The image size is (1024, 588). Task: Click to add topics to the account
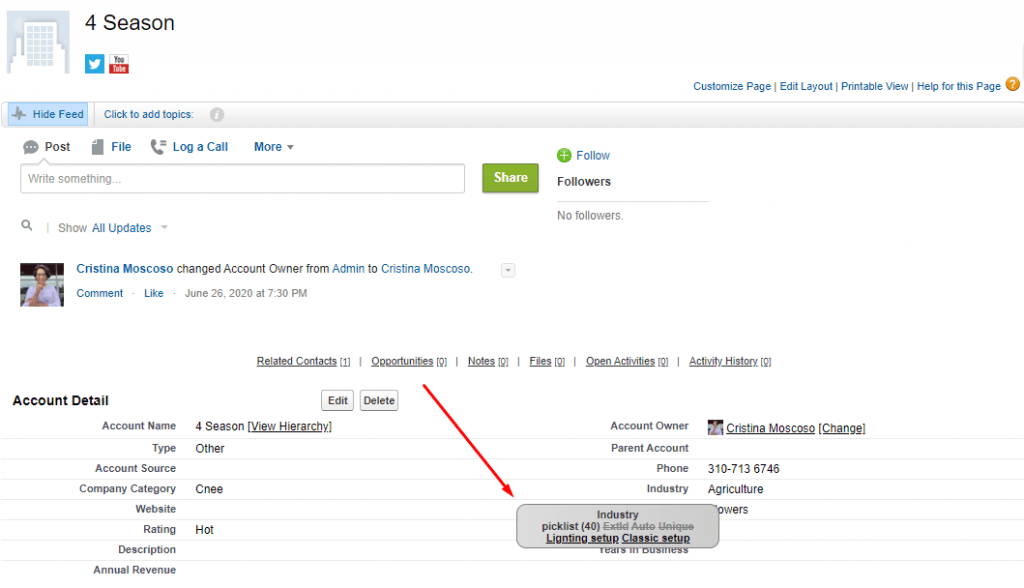pos(148,113)
